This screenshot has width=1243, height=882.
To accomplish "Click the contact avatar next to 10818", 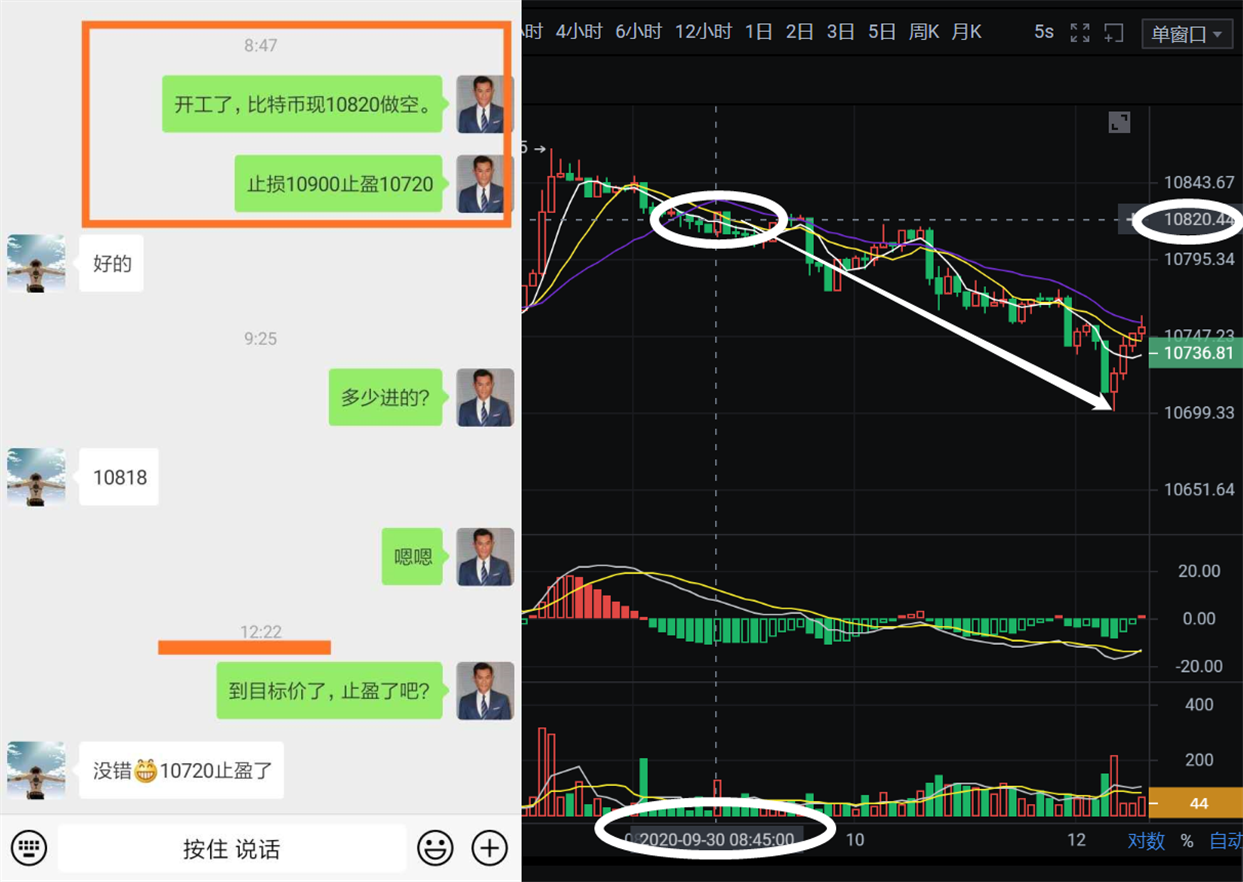I will tap(36, 476).
